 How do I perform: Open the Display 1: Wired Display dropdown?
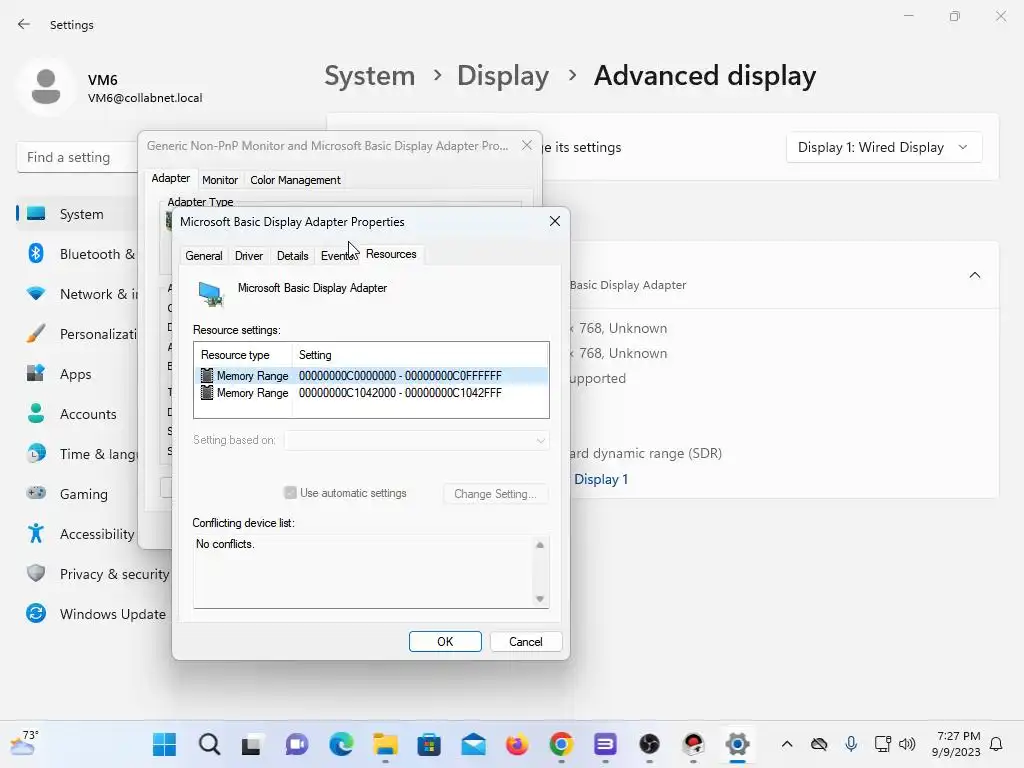pos(884,148)
